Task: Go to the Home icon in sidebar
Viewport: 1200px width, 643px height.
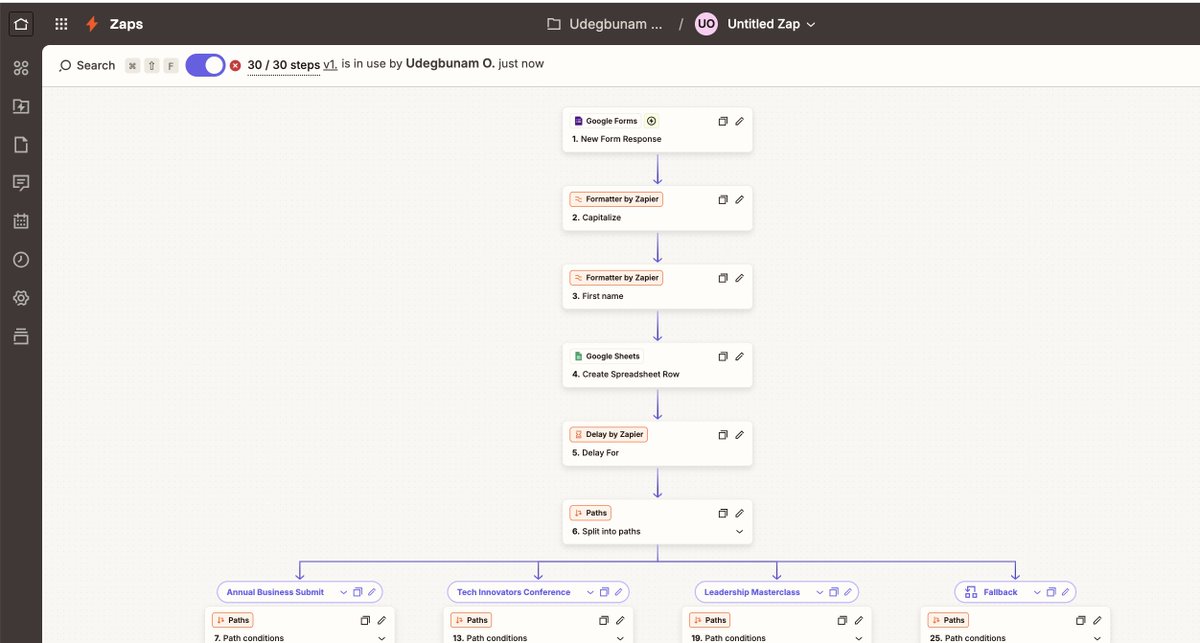Action: click(x=21, y=24)
